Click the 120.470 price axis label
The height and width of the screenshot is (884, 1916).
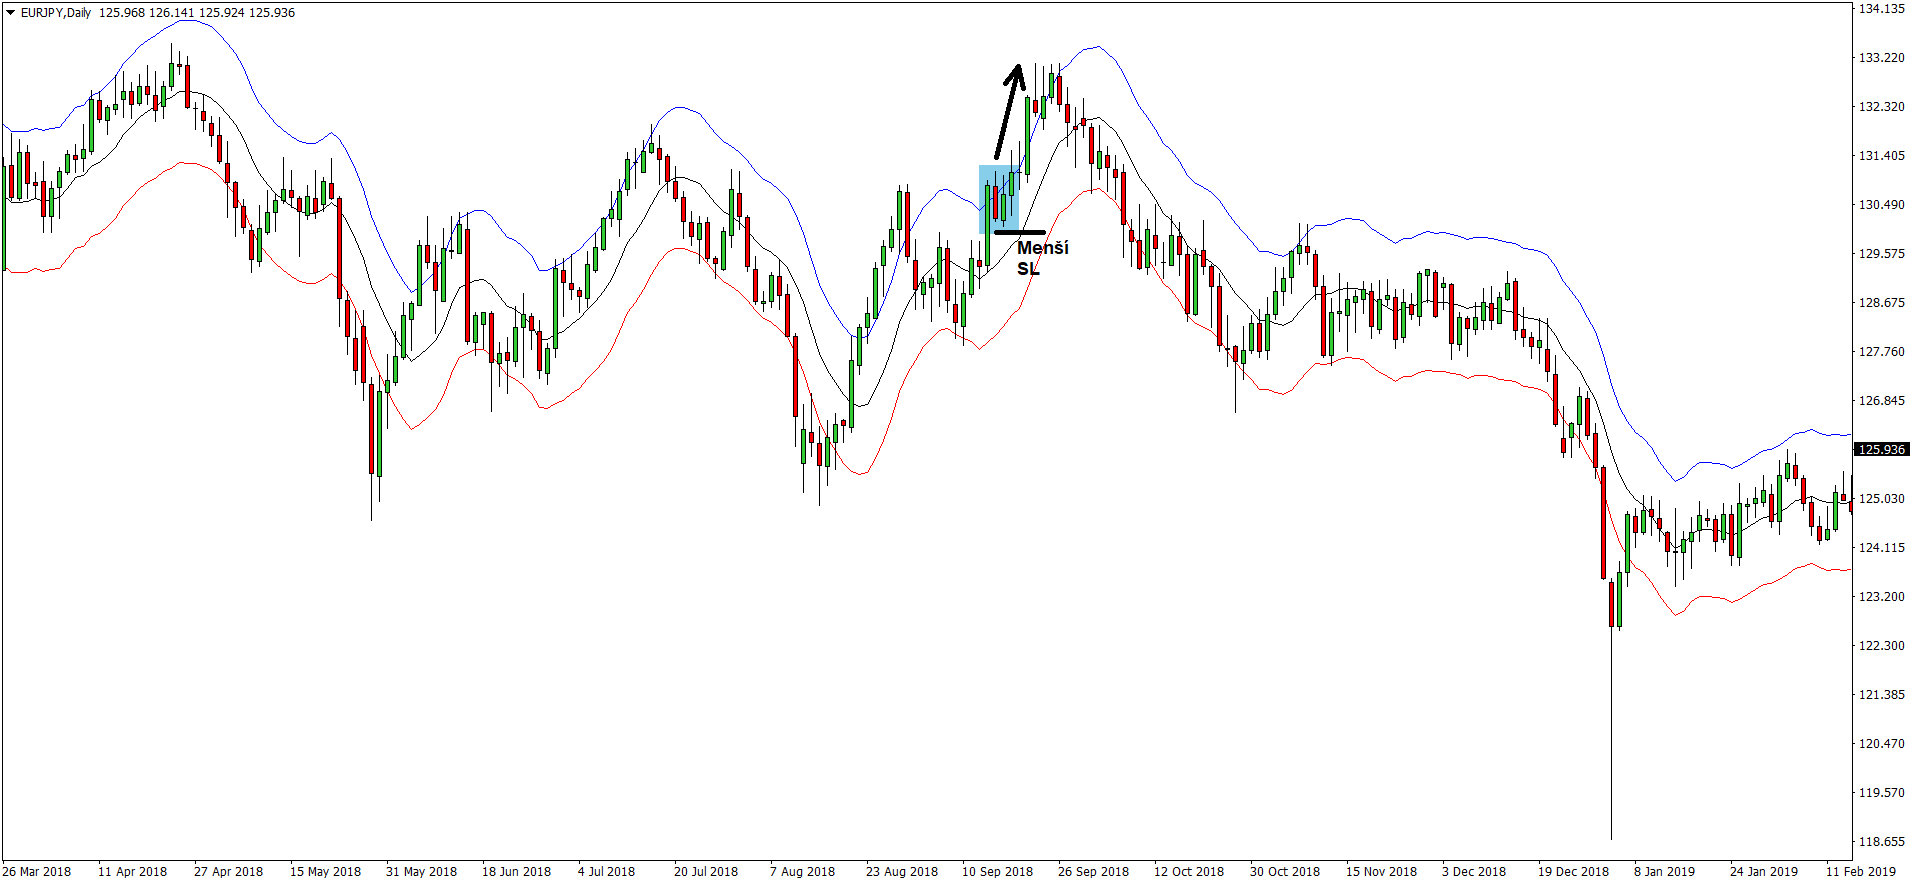[x=1881, y=744]
